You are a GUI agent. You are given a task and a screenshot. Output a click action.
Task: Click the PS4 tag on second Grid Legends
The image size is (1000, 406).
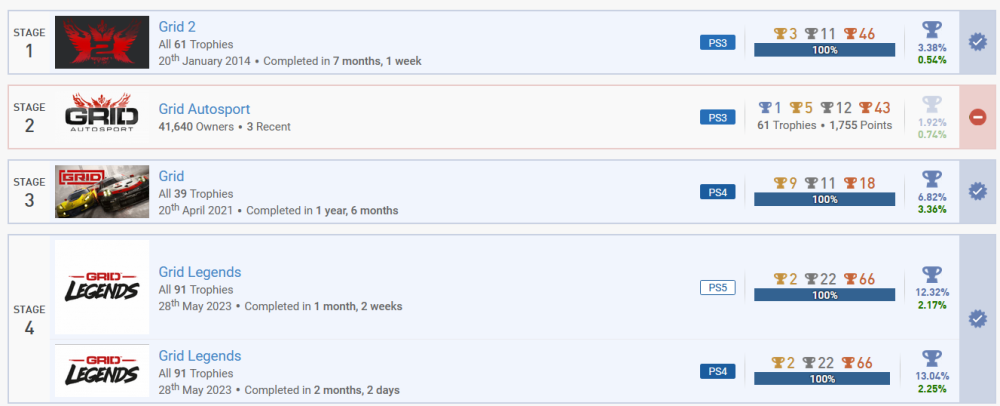tap(718, 372)
